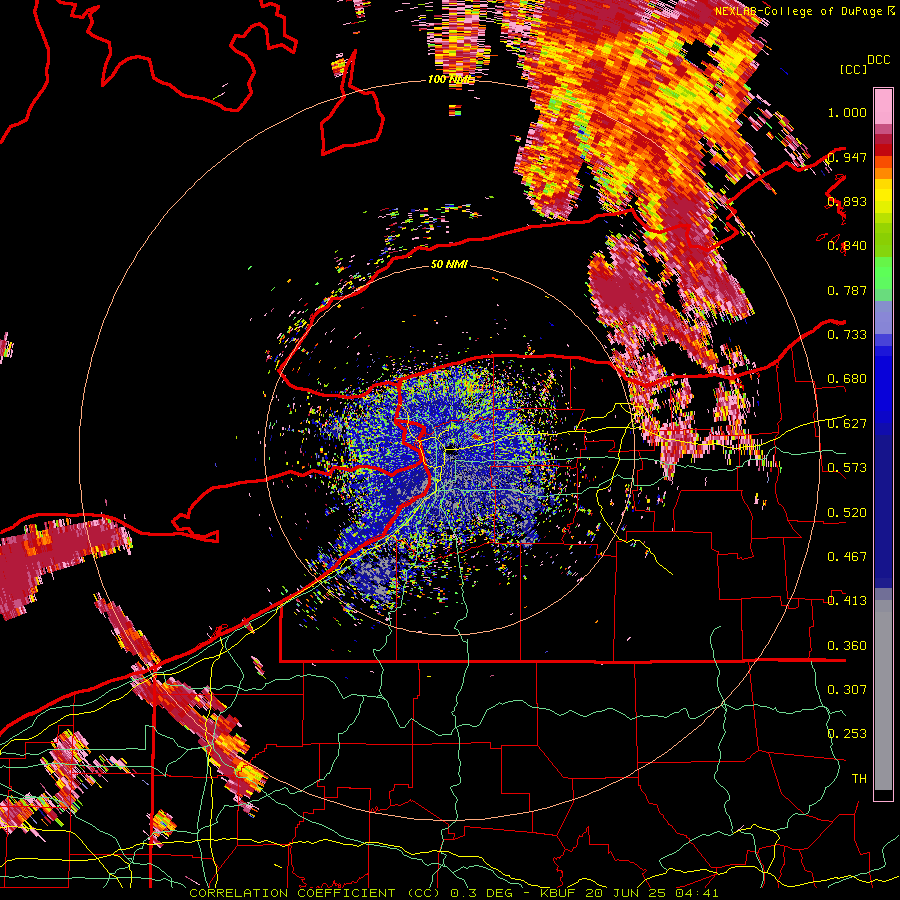Select the 0.413 legend value

847,600
